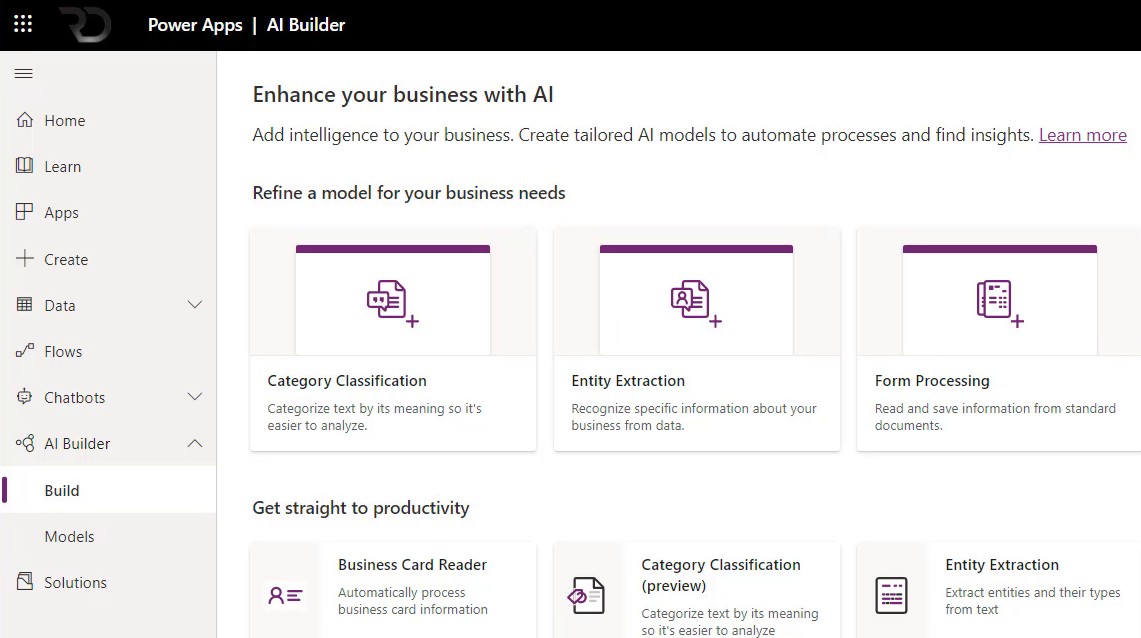Viewport: 1141px width, 638px height.
Task: Click the Category Classification card icon
Action: click(393, 303)
